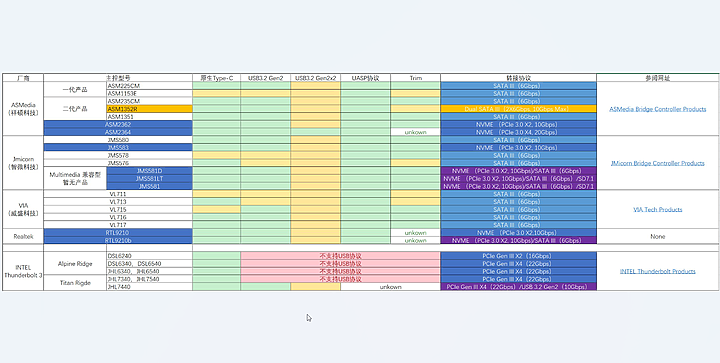The image size is (720, 363).
Task: Select the ASM225CM model cell
Action: pos(149,86)
